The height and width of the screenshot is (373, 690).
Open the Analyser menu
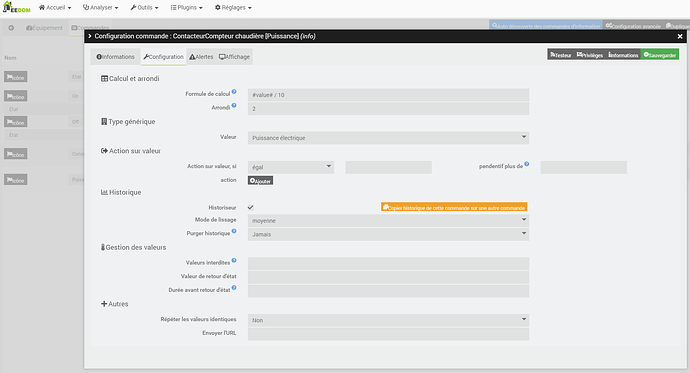[101, 7]
